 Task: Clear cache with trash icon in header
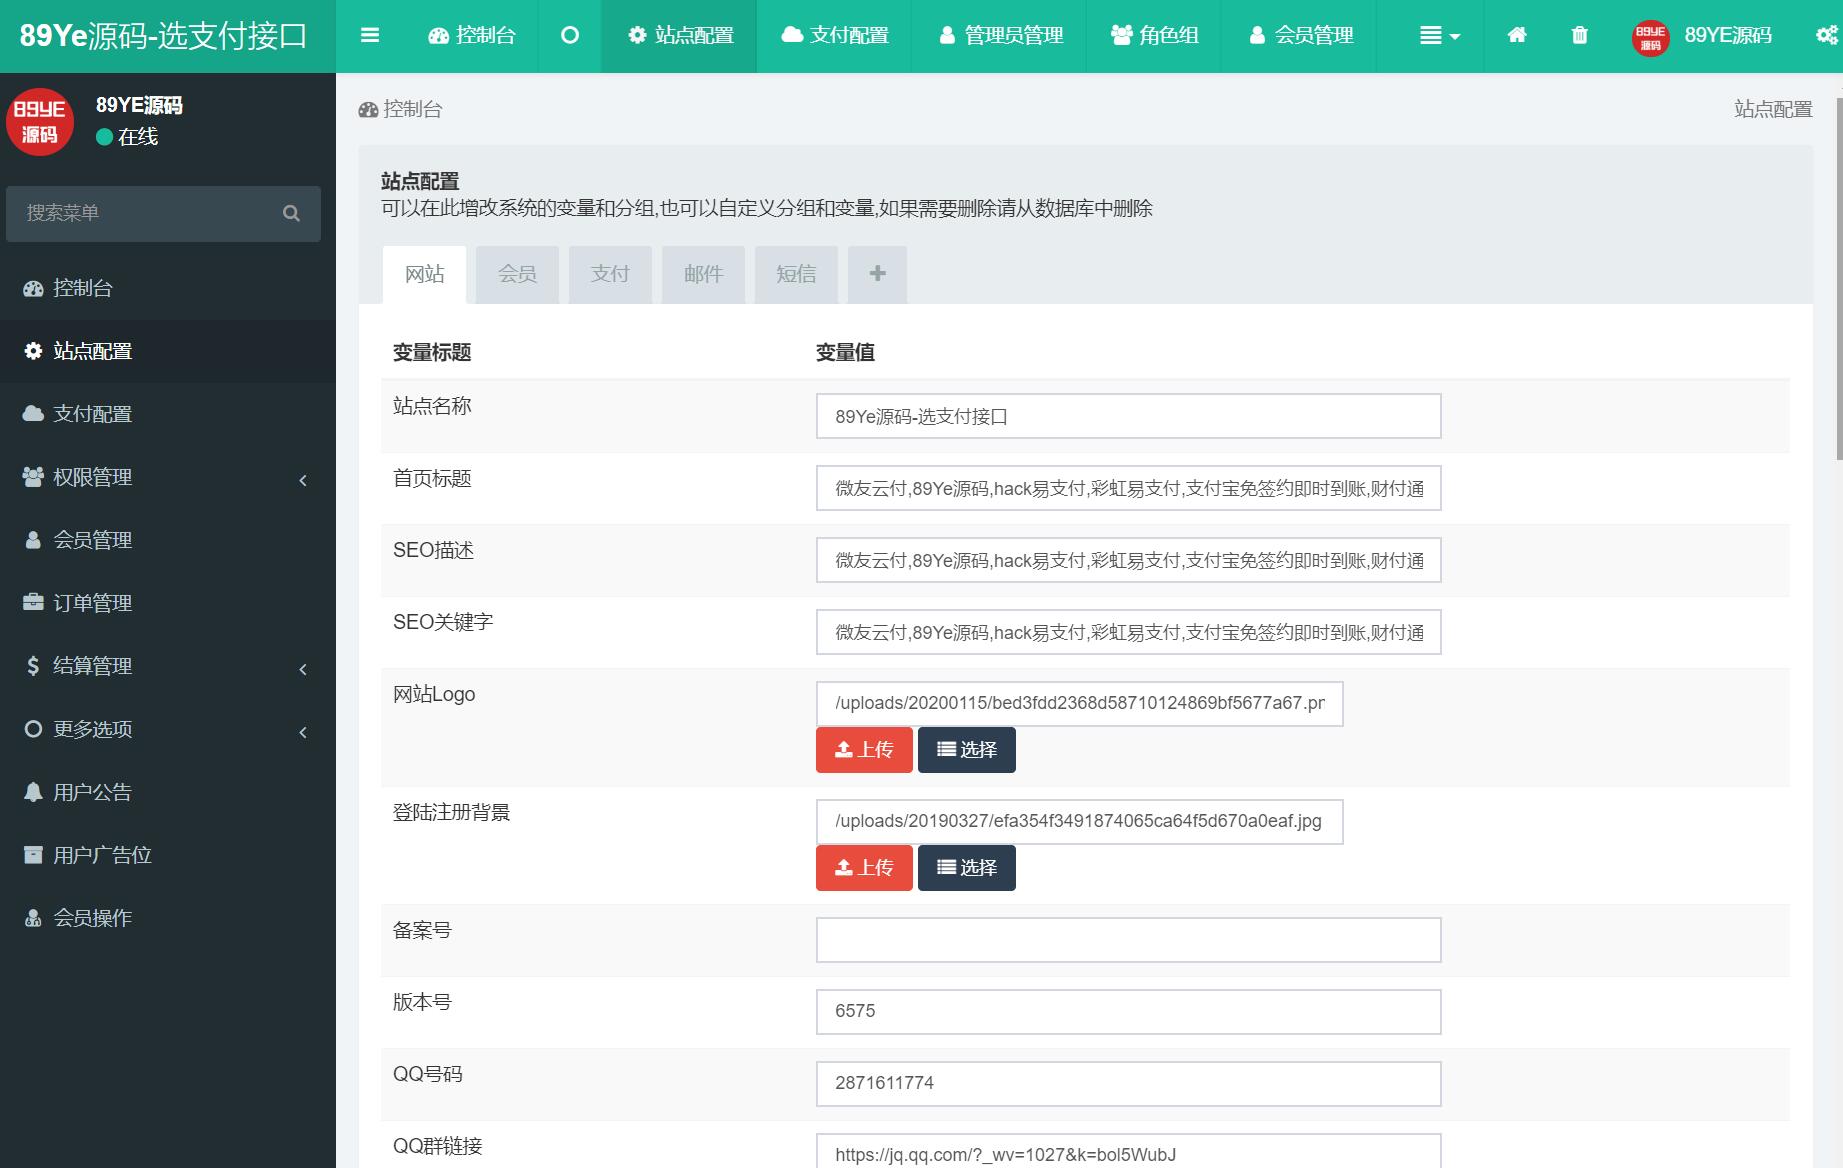point(1579,36)
